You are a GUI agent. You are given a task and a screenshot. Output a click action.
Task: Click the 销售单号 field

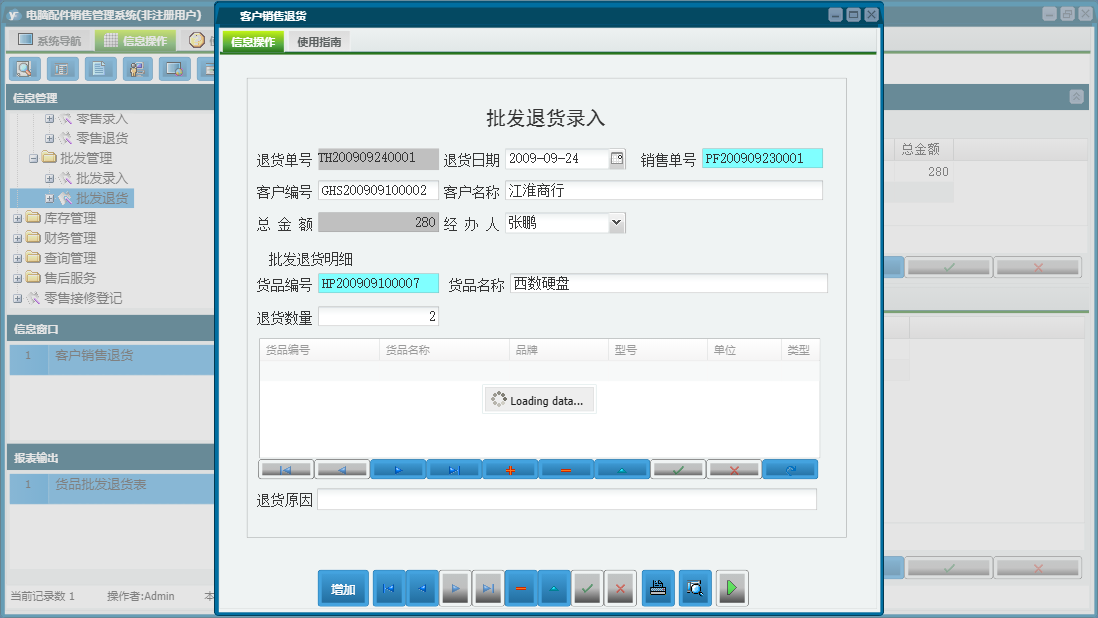click(x=762, y=158)
